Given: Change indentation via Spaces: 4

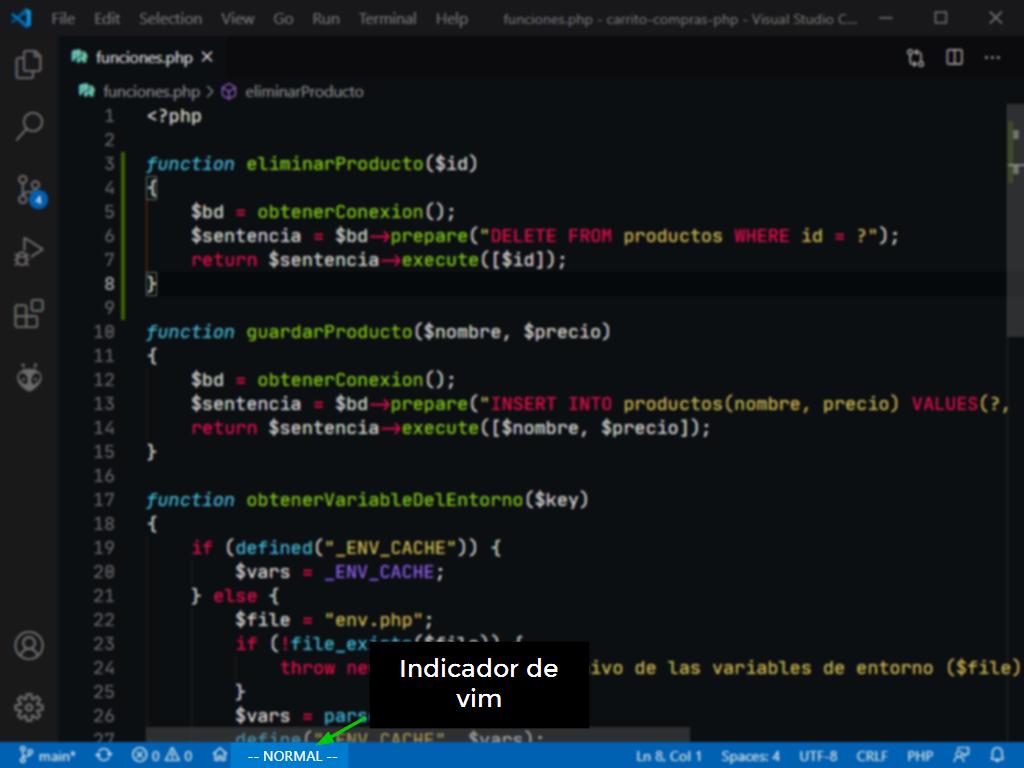Looking at the screenshot, I should click(750, 756).
